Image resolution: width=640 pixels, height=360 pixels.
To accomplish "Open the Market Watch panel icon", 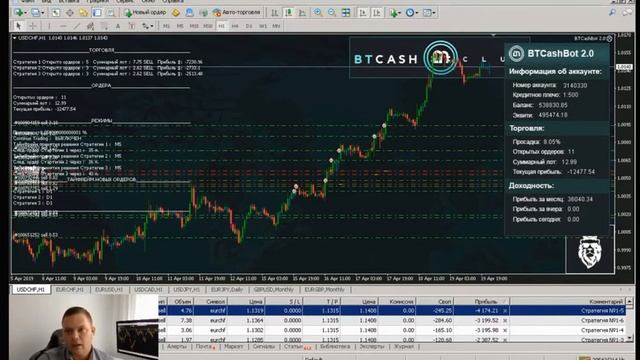I will pyautogui.click(x=56, y=13).
